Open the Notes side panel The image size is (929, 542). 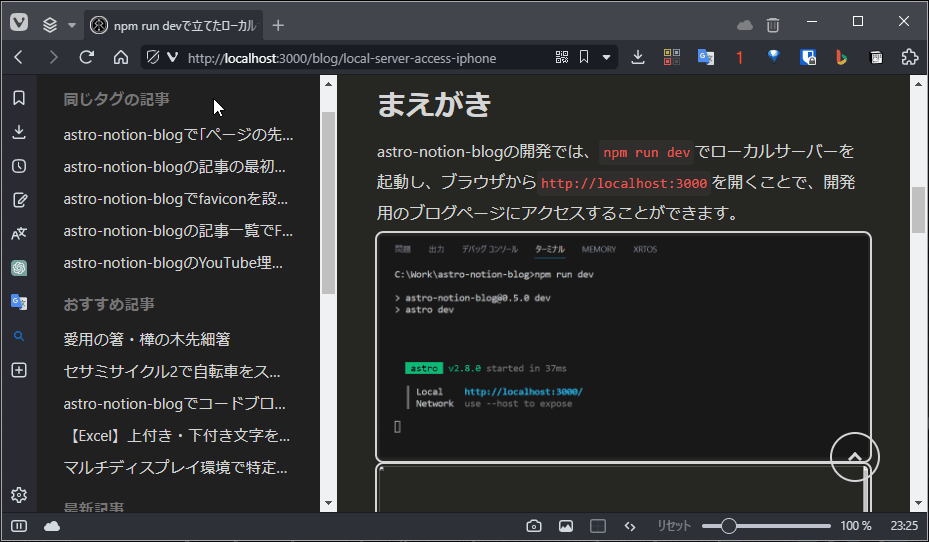click(x=19, y=200)
